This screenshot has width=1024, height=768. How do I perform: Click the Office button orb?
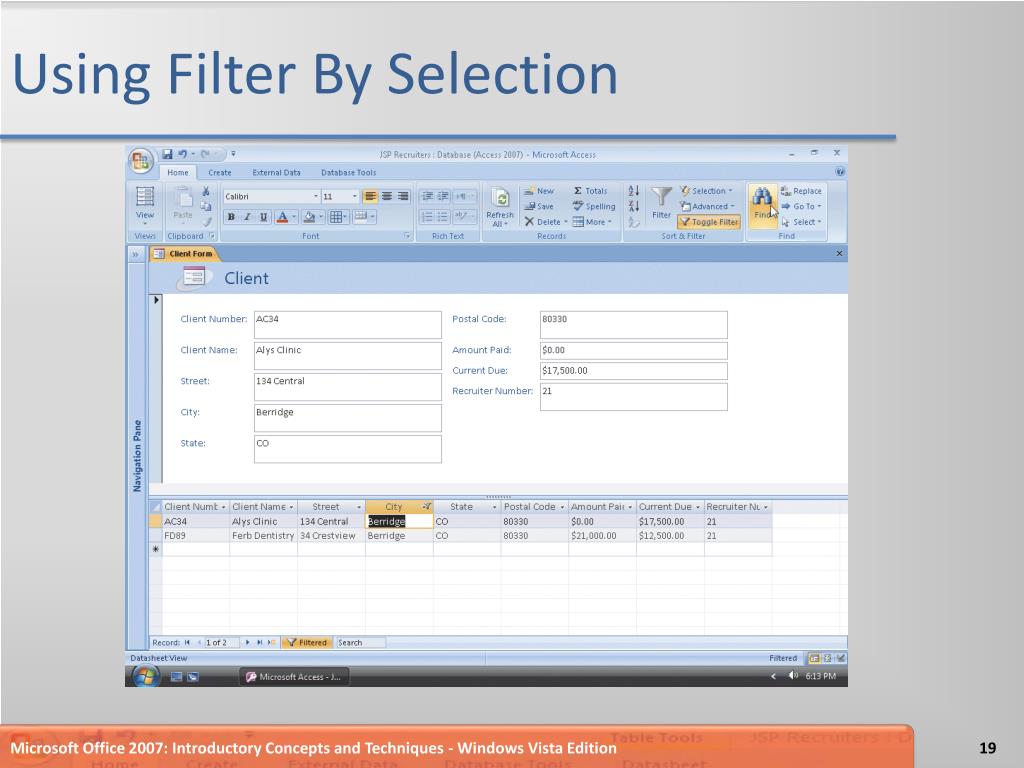tap(140, 161)
